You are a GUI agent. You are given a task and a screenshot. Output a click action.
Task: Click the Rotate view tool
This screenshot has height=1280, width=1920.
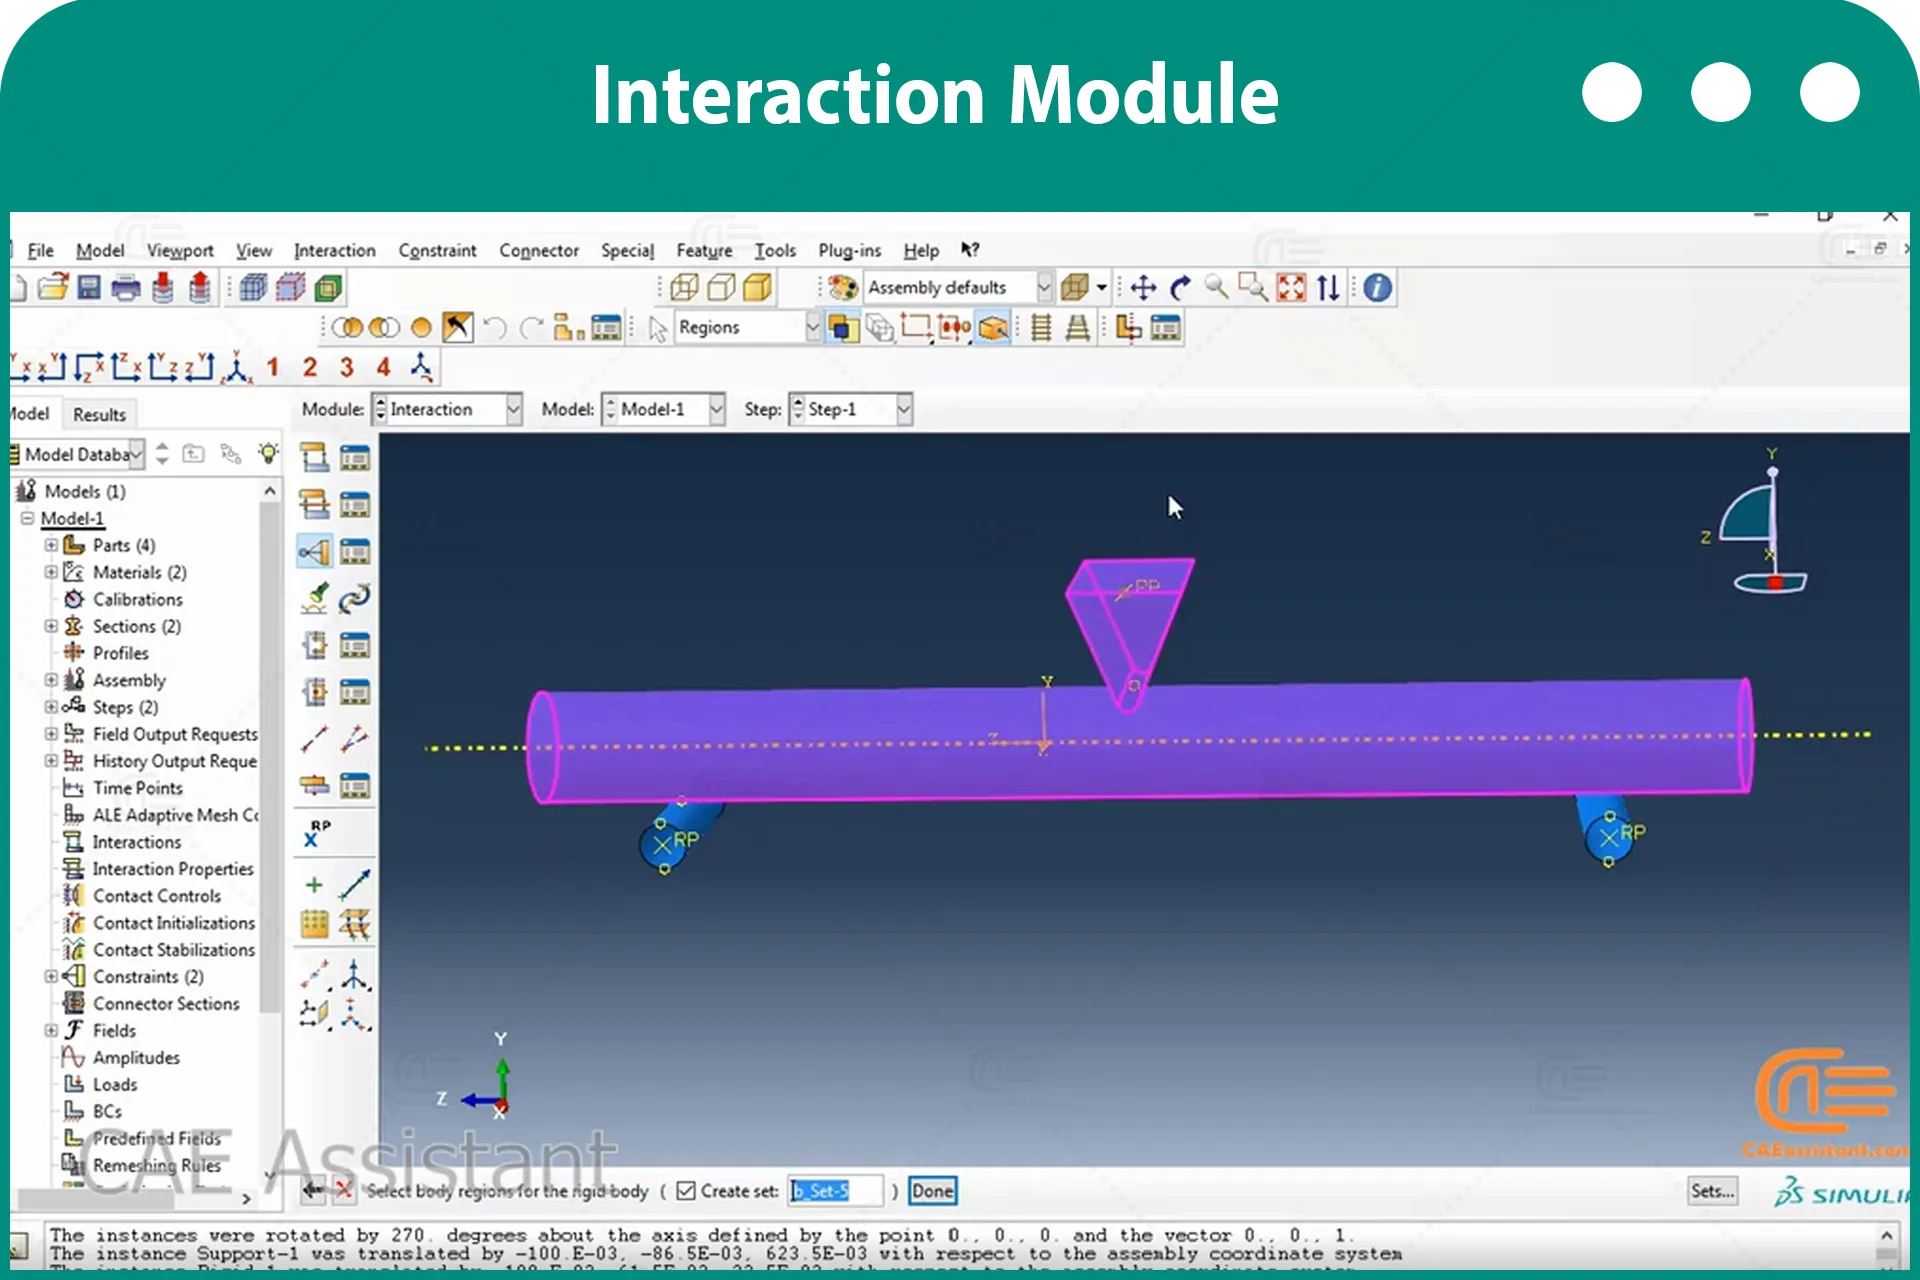pos(1180,288)
